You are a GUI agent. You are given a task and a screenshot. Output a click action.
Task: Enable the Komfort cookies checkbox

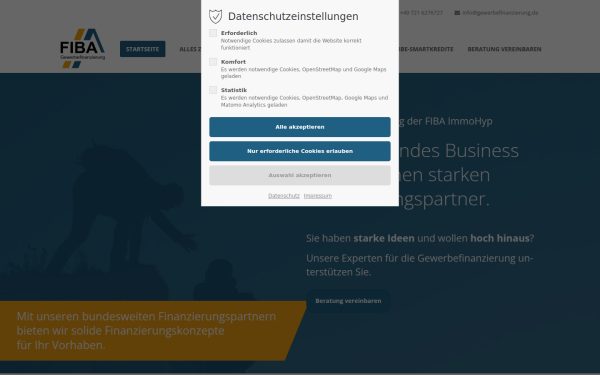pyautogui.click(x=213, y=62)
